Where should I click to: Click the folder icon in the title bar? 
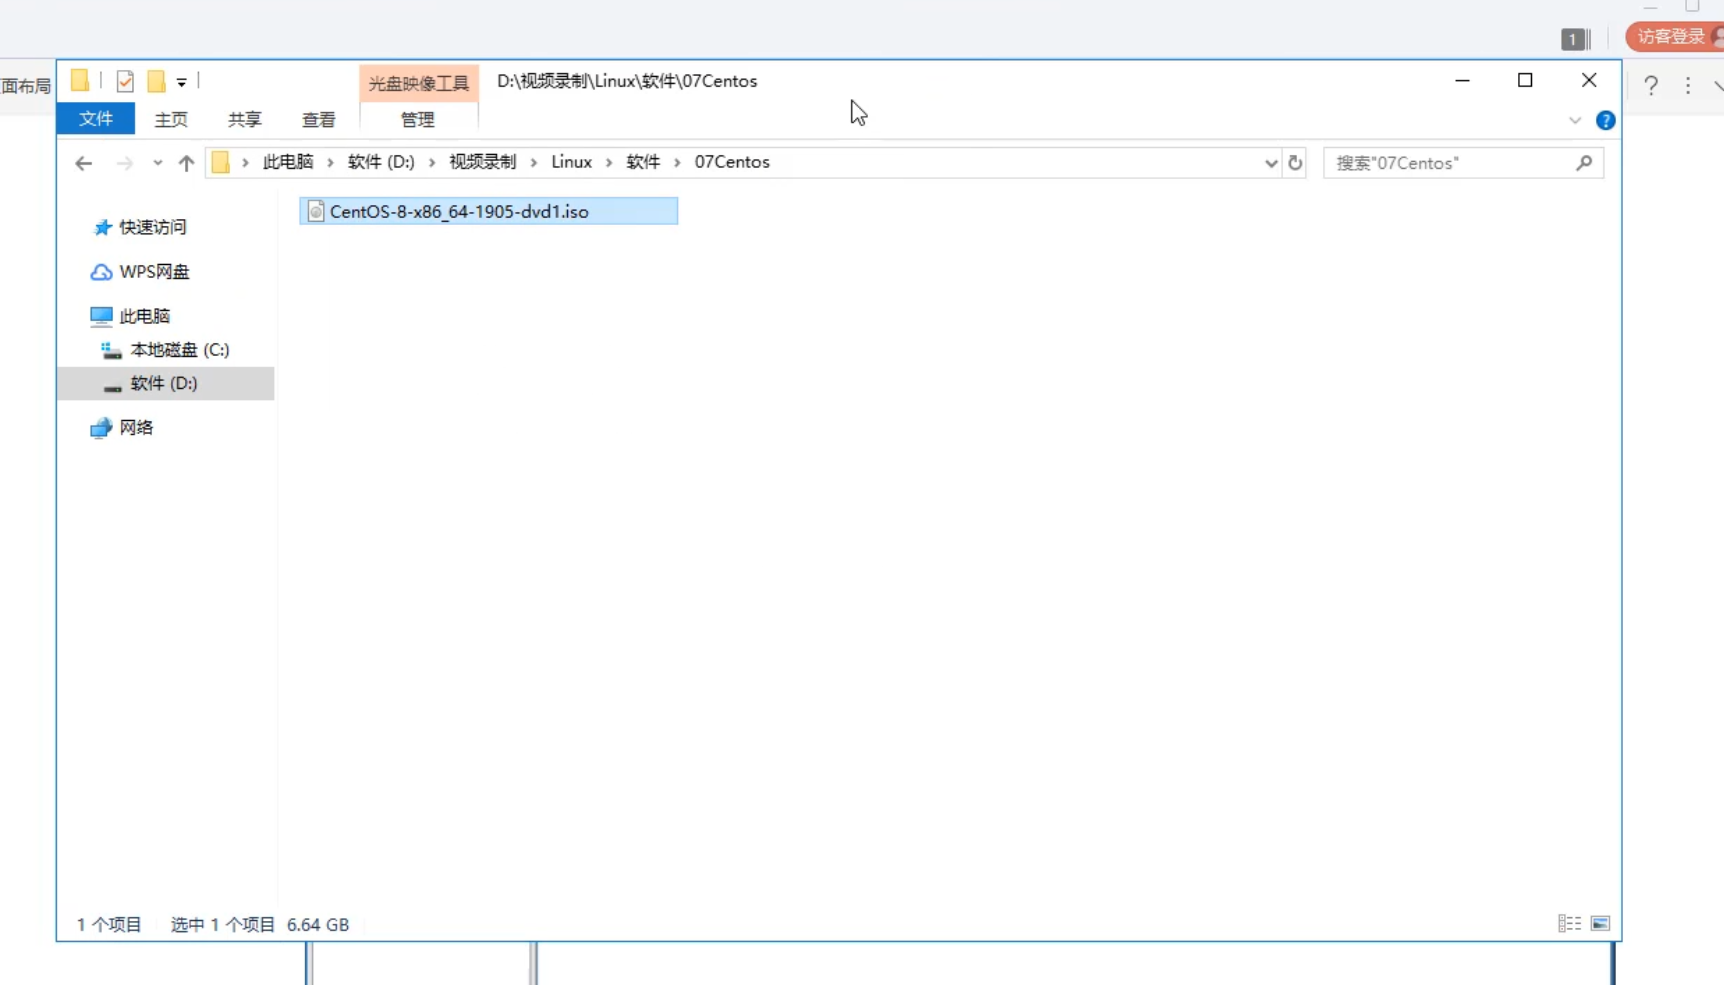click(80, 81)
